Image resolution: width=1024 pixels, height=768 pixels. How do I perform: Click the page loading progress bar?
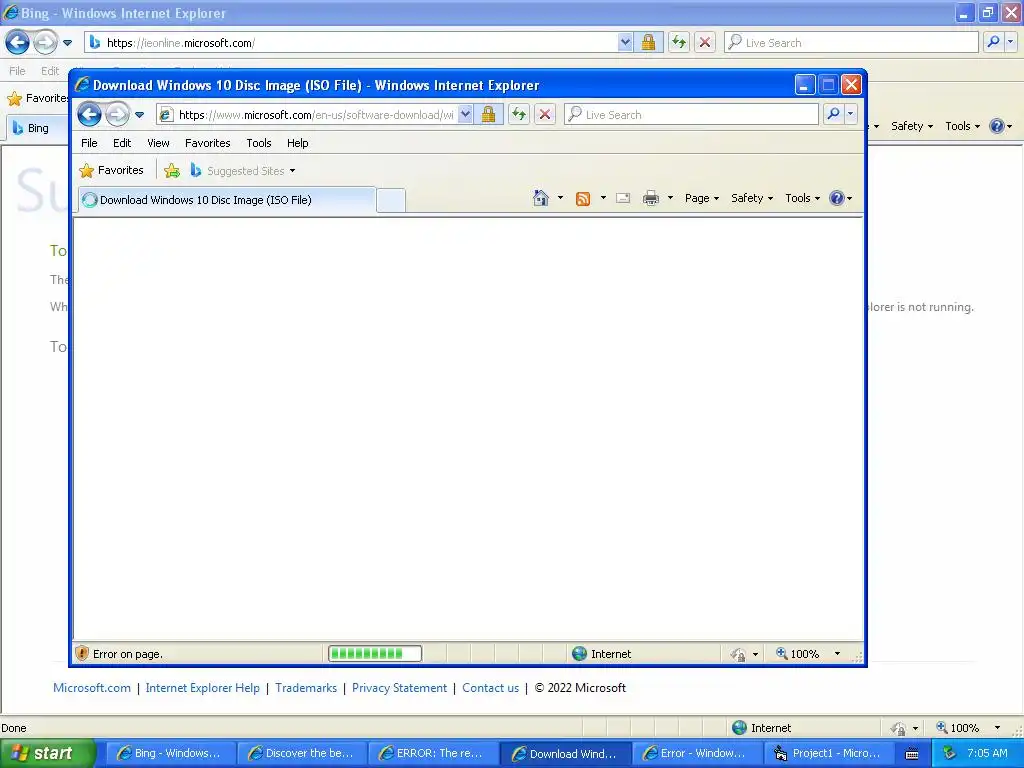point(375,653)
